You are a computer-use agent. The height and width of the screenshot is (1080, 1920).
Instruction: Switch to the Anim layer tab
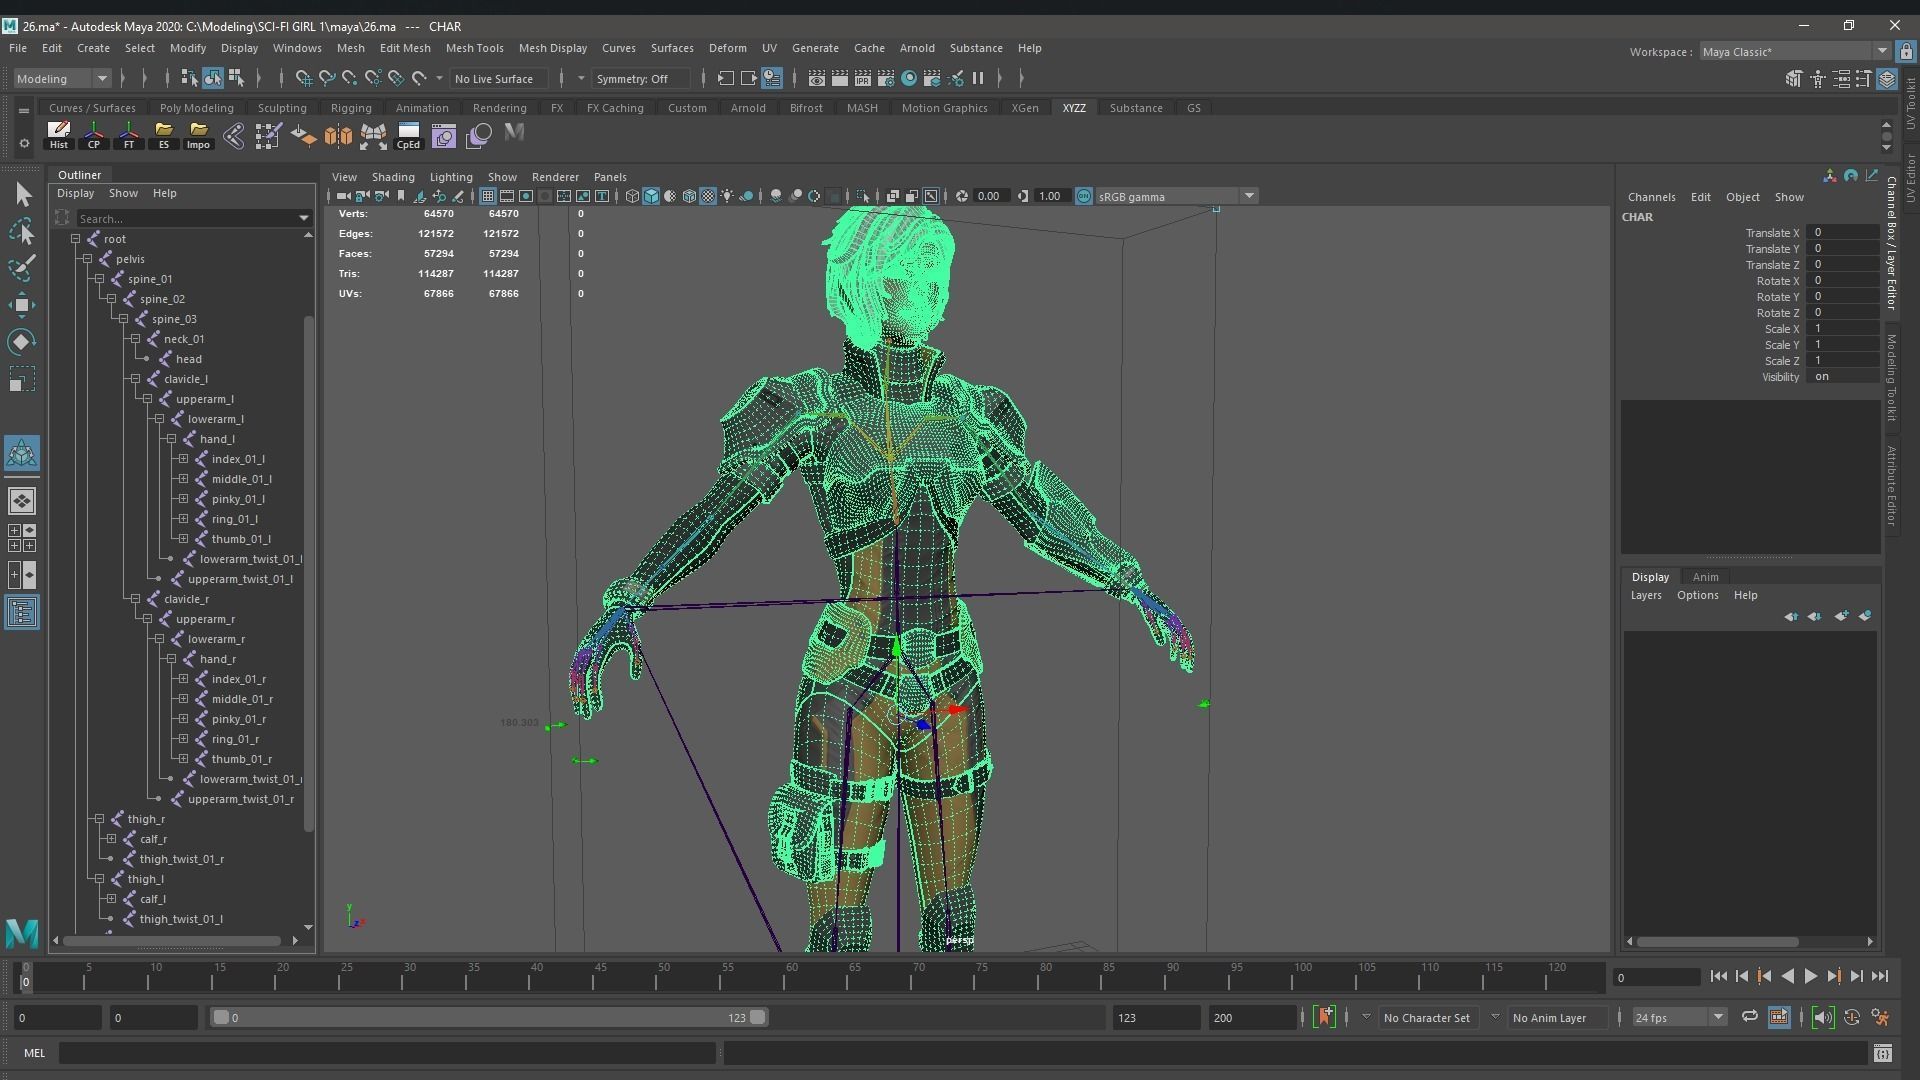click(x=1705, y=577)
